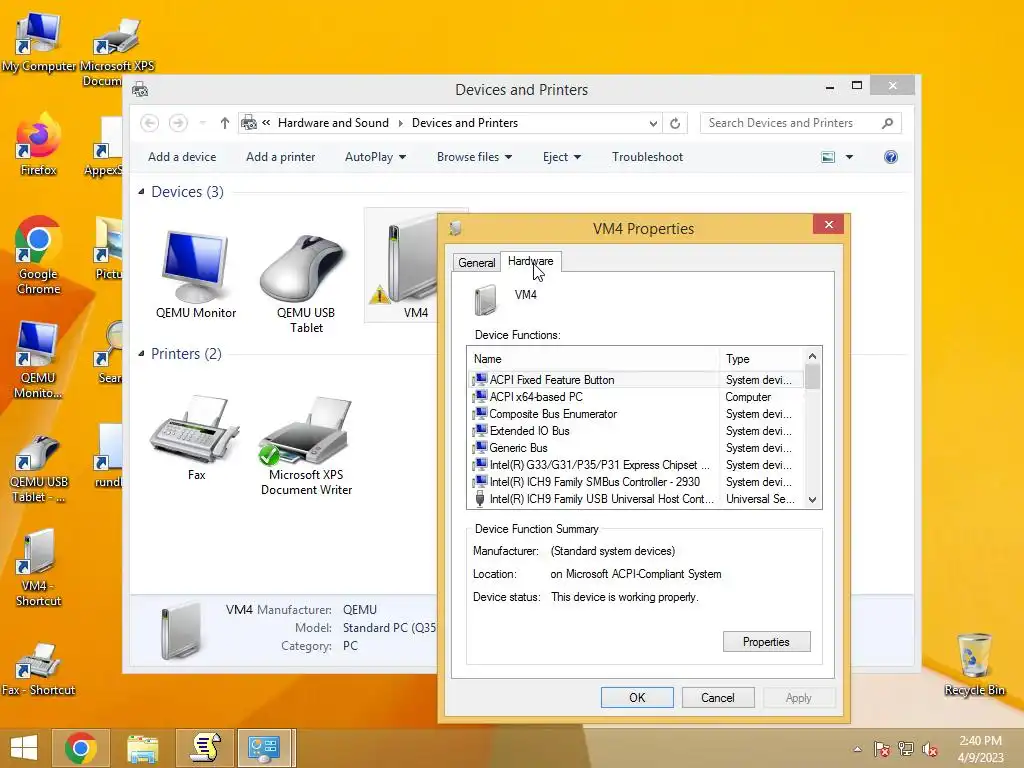The height and width of the screenshot is (768, 1024).
Task: Click Add a printer
Action: point(280,157)
